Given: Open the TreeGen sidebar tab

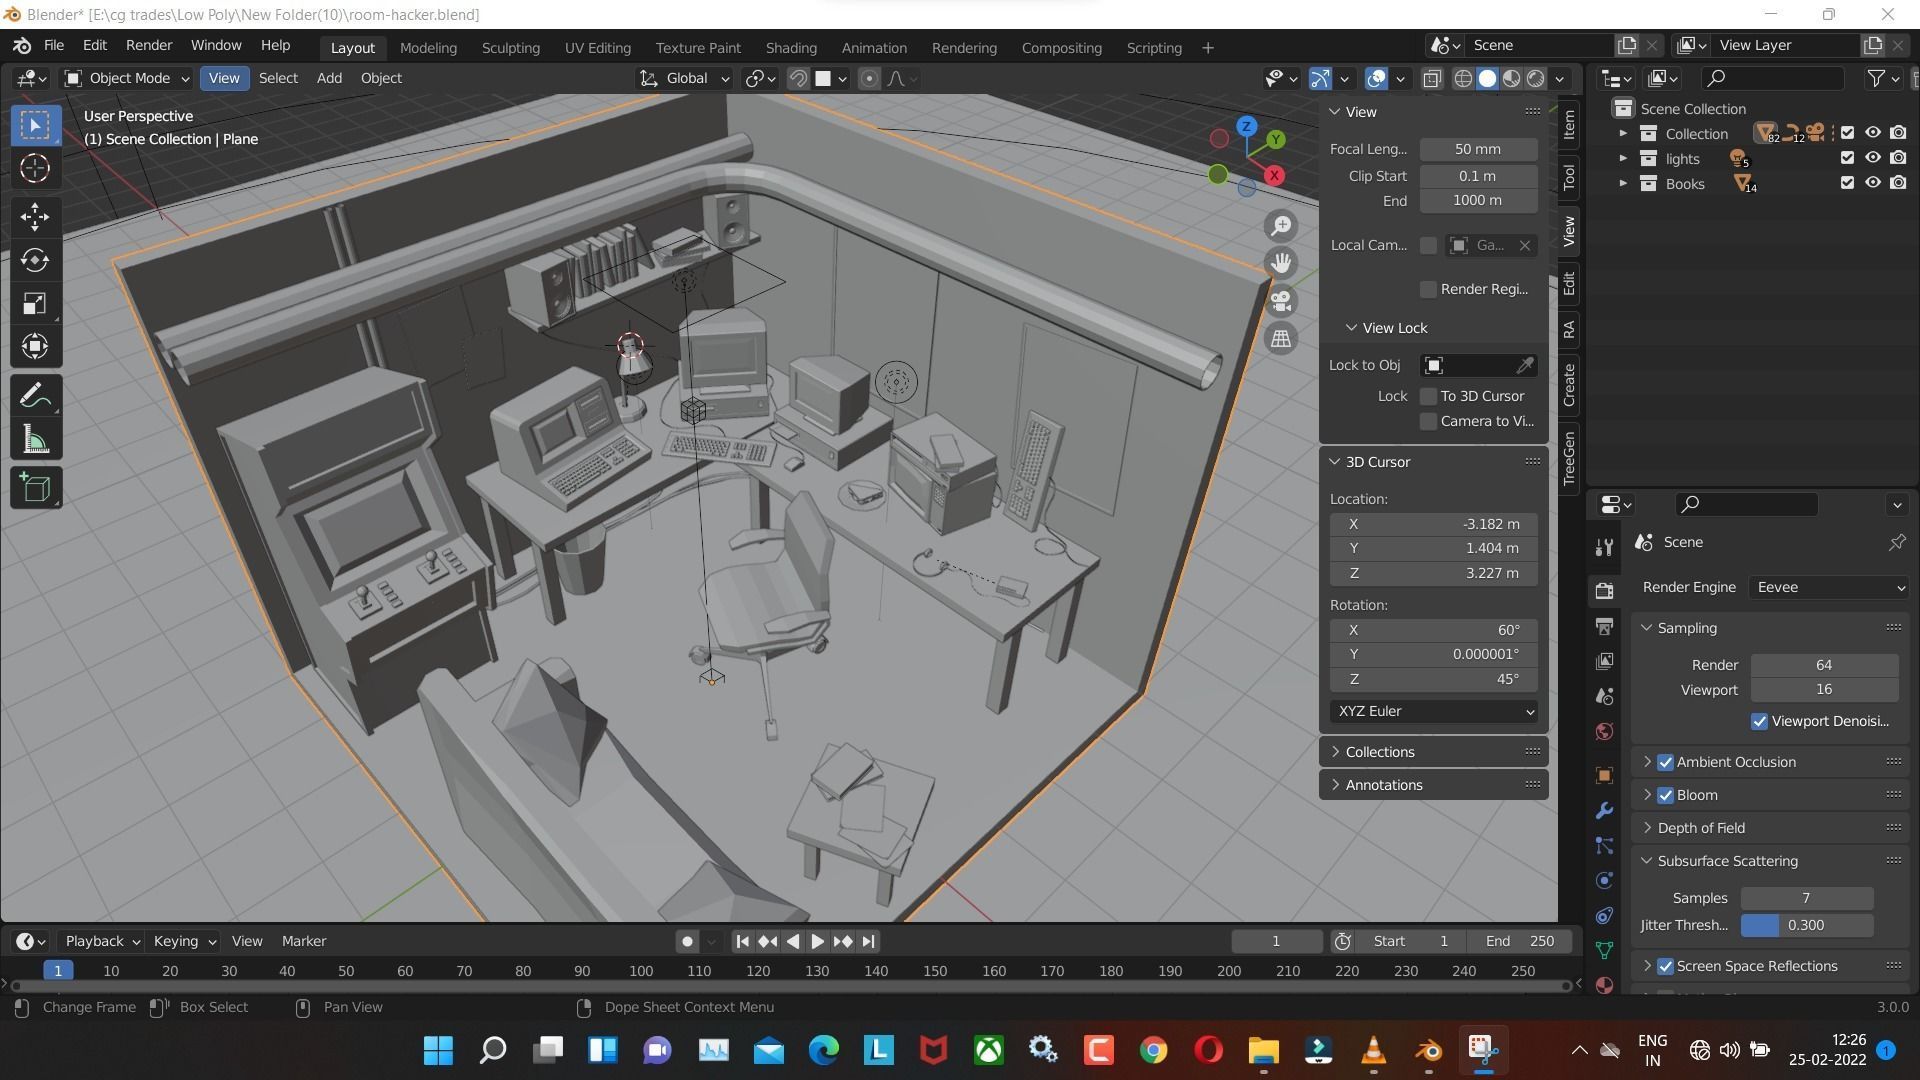Looking at the screenshot, I should pos(1568,458).
